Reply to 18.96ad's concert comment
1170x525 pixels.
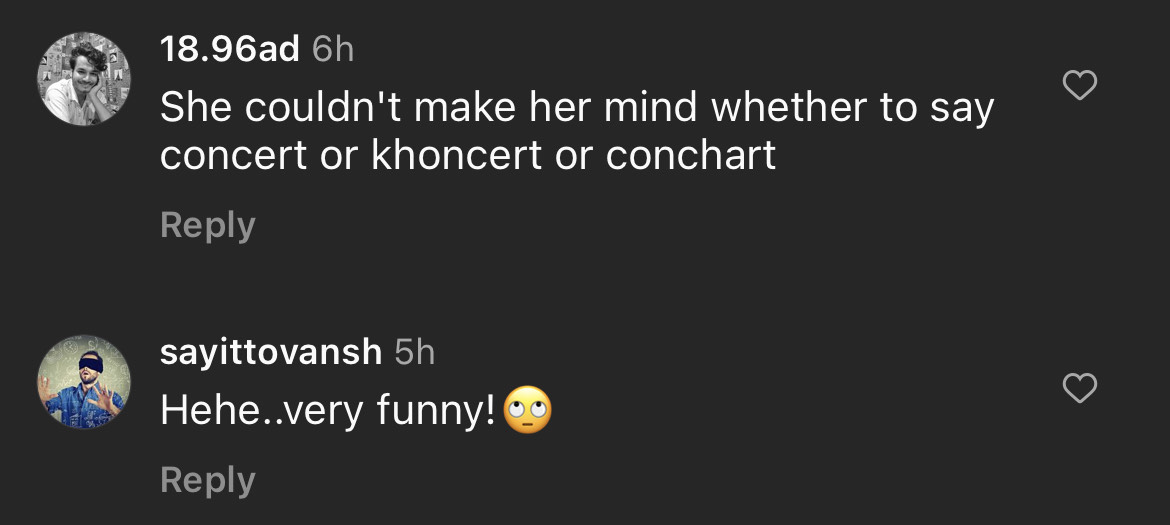[207, 225]
